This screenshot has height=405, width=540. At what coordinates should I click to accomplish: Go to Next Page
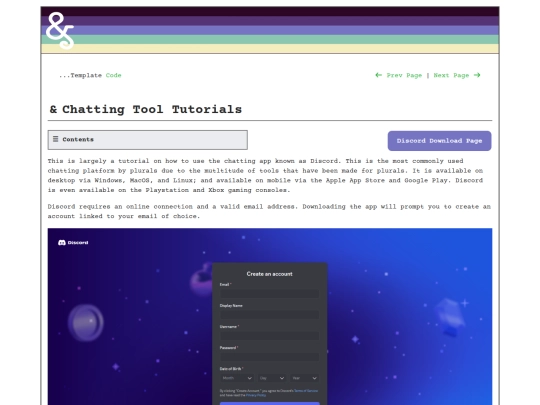[451, 75]
